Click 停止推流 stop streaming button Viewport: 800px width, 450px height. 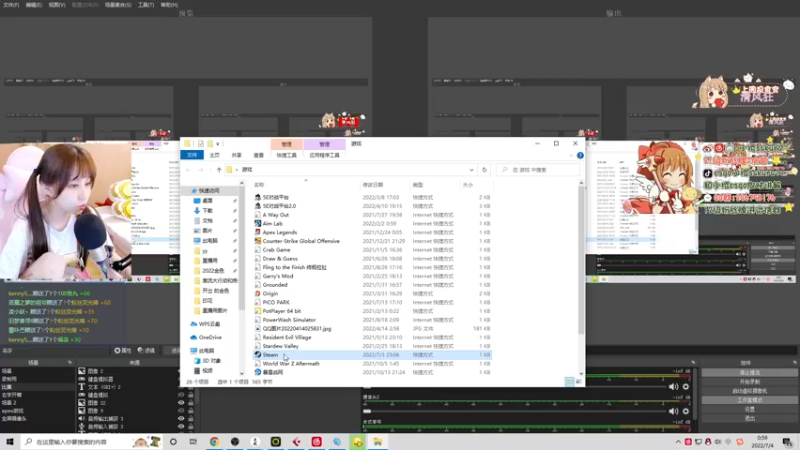[x=749, y=372]
